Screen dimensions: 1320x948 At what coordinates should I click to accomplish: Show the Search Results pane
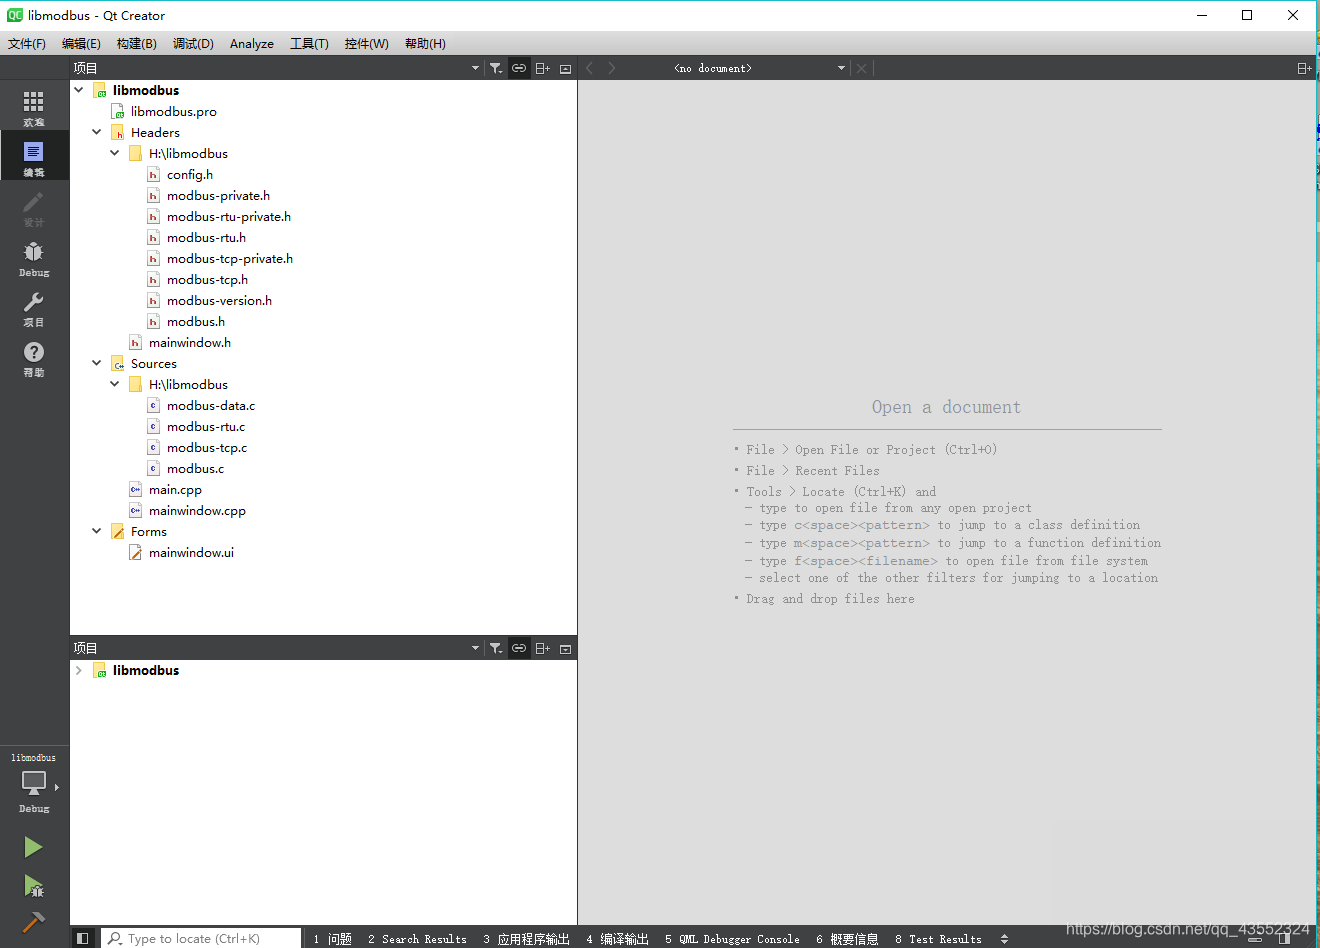[417, 939]
